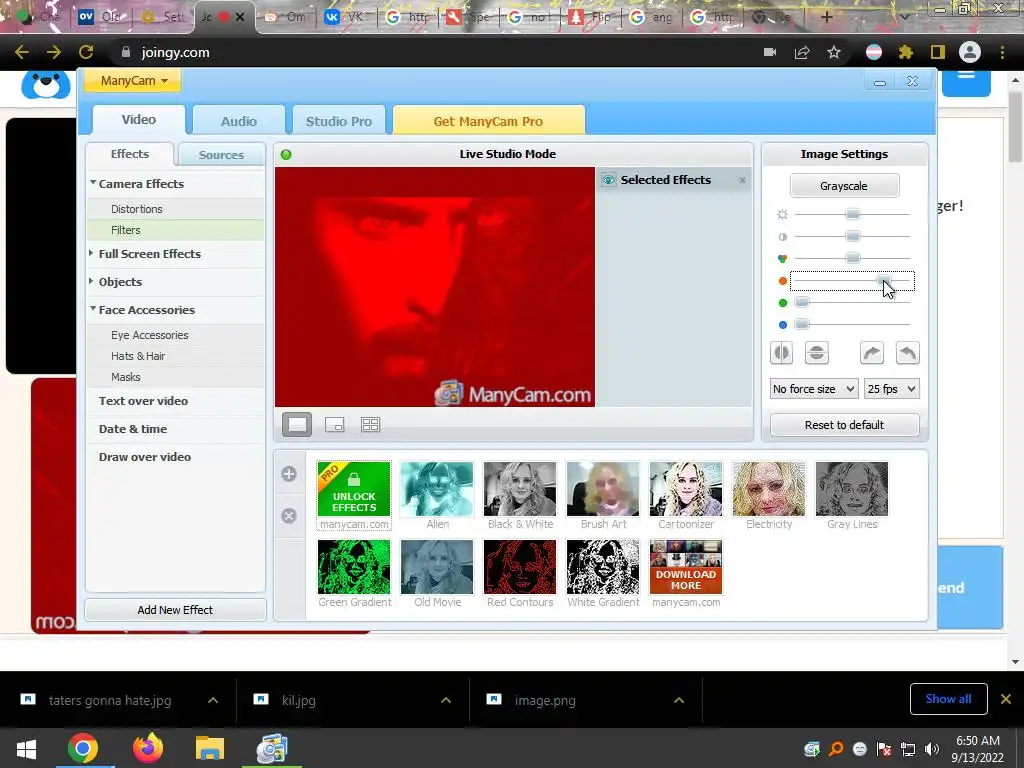Click the Add New Effect button
This screenshot has width=1024, height=768.
[x=175, y=610]
